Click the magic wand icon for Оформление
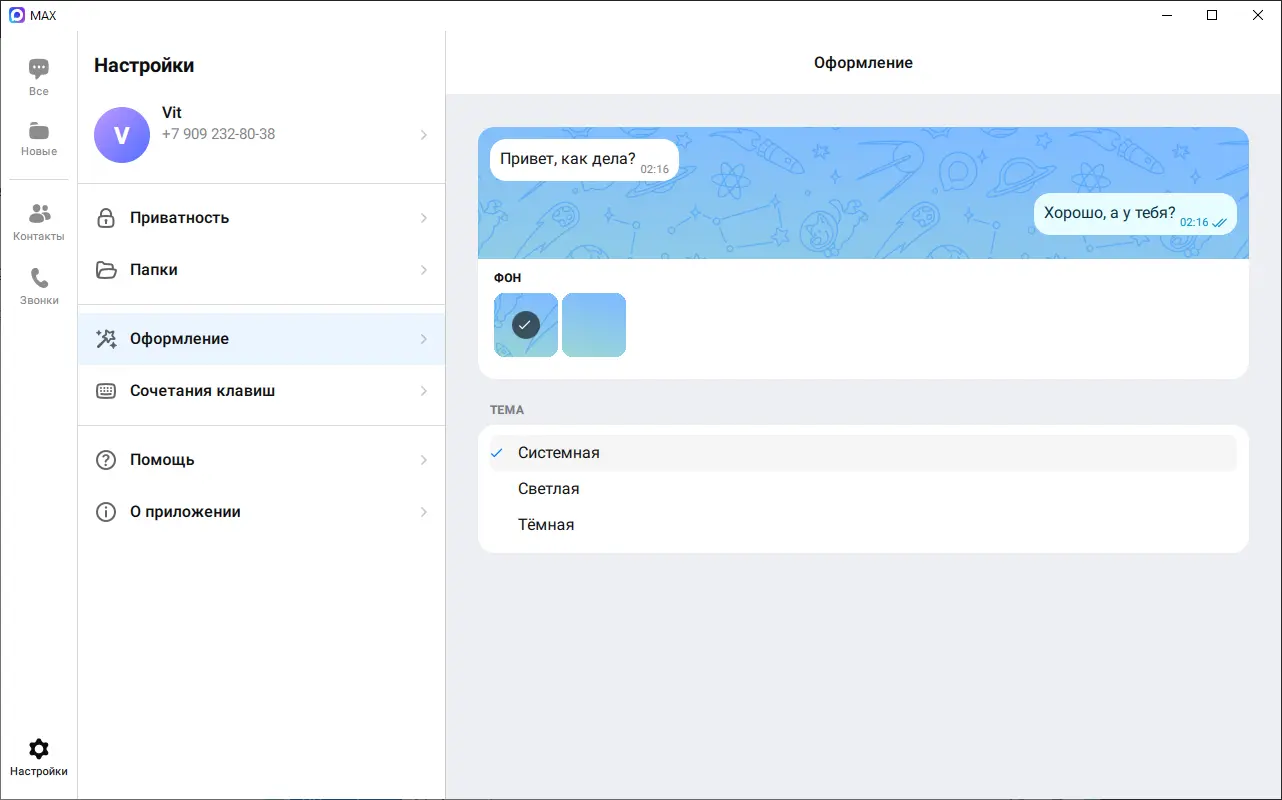The width and height of the screenshot is (1282, 800). click(106, 339)
